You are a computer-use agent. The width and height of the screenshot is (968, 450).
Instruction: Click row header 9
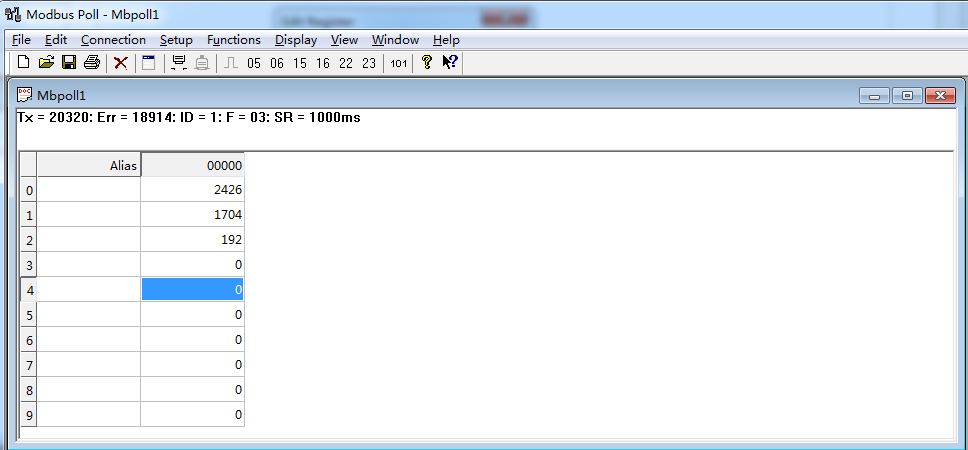point(29,415)
